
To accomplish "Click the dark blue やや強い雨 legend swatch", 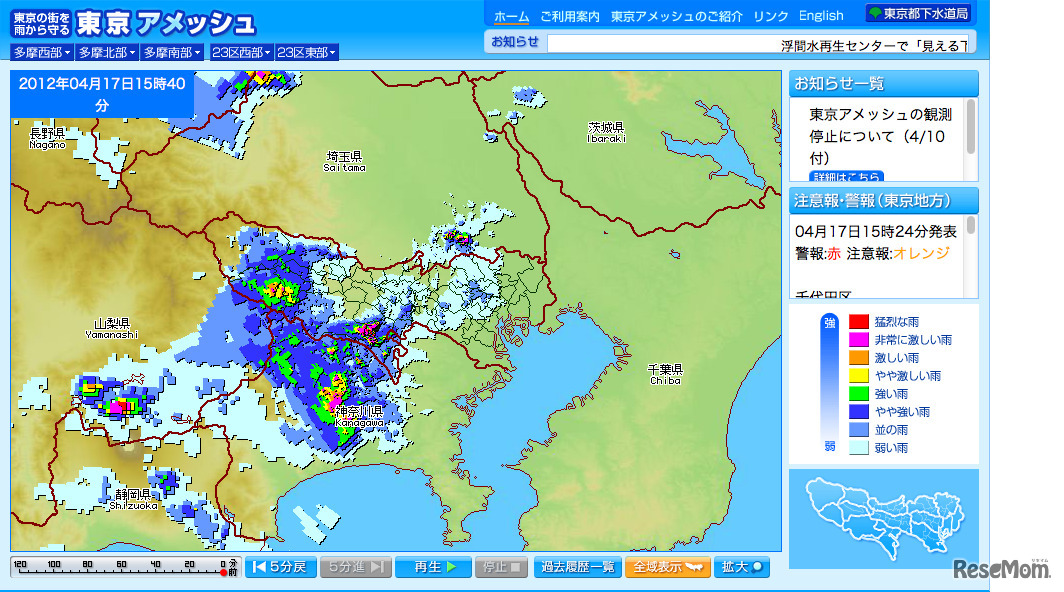I will (x=858, y=411).
